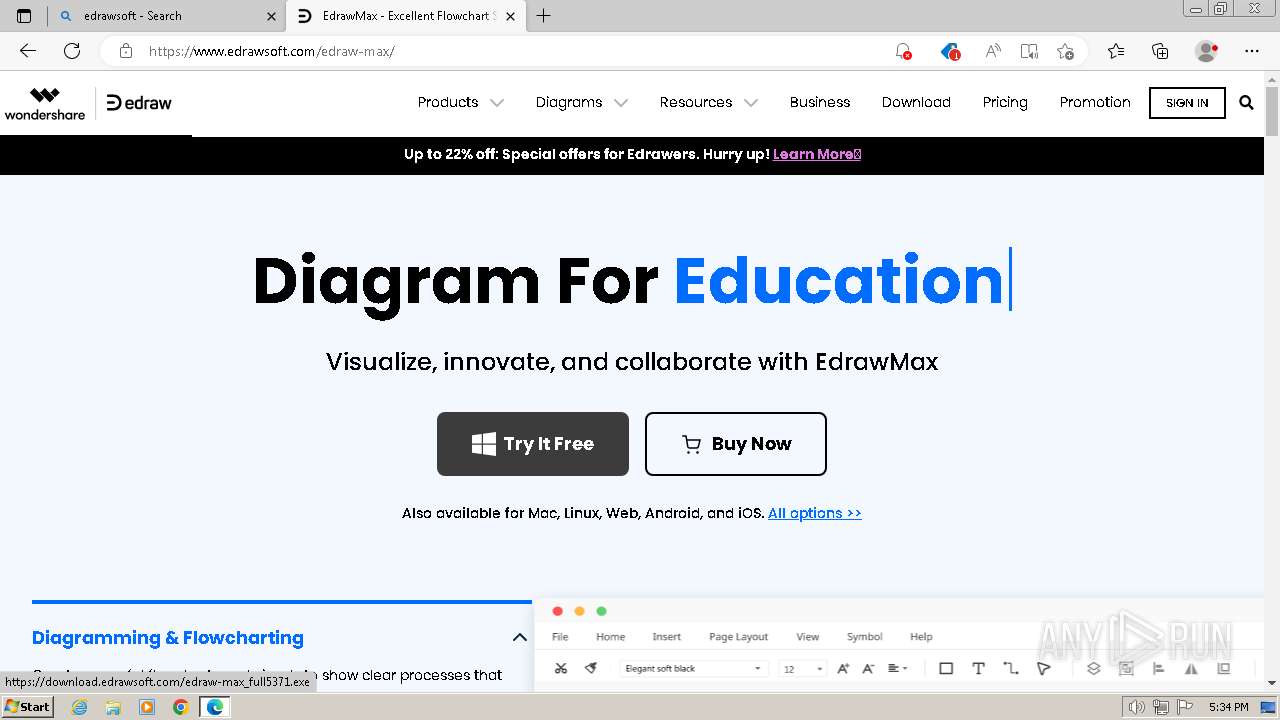Open Internet Explorer from taskbar
The image size is (1280, 720).
click(80, 707)
